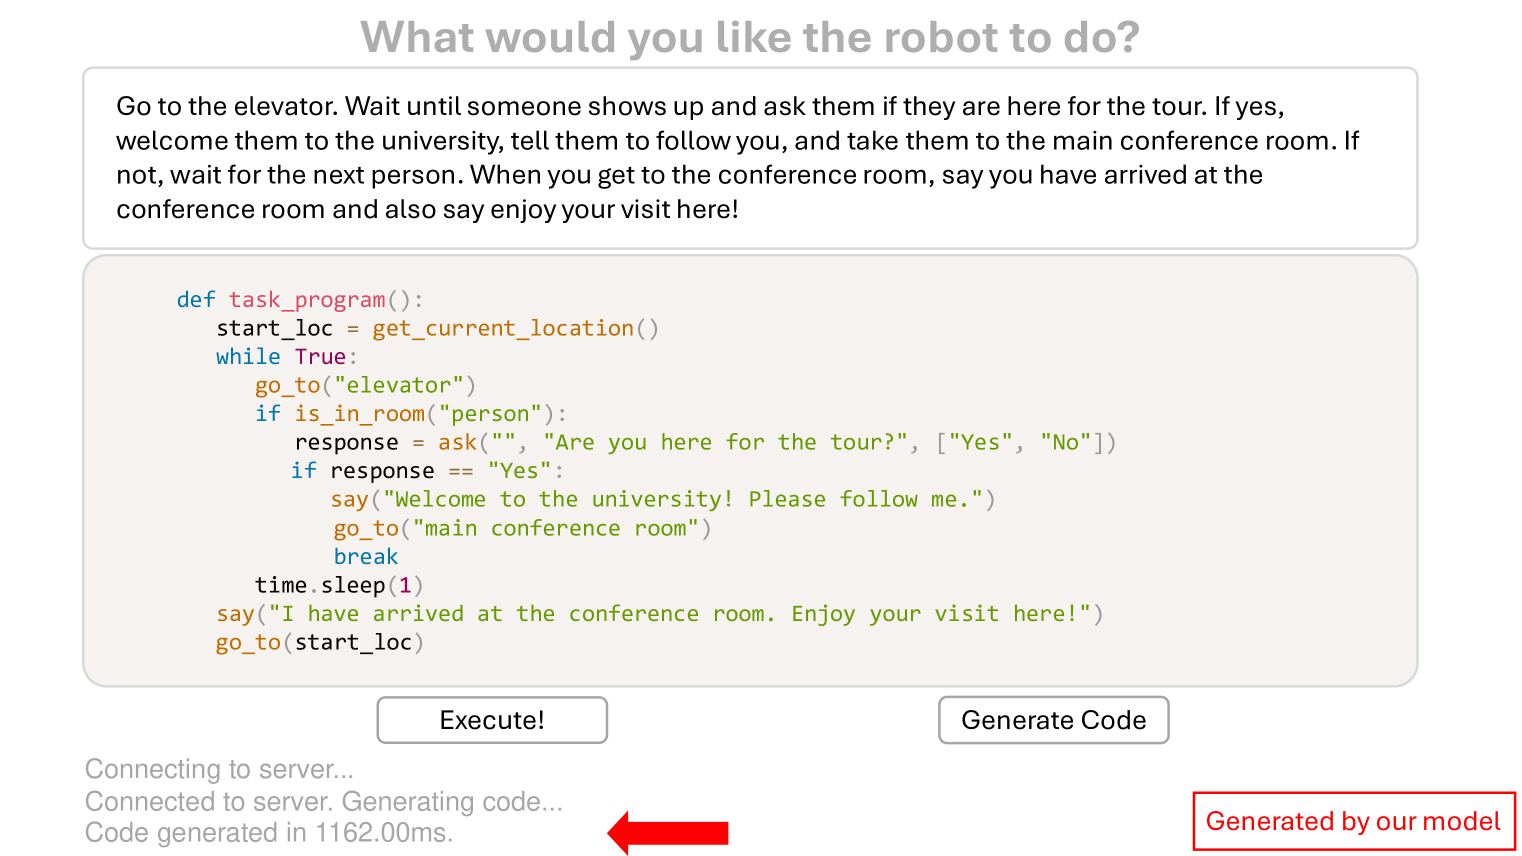The height and width of the screenshot is (856, 1522).
Task: Click the final go_to(start_loc) line
Action: coord(320,643)
